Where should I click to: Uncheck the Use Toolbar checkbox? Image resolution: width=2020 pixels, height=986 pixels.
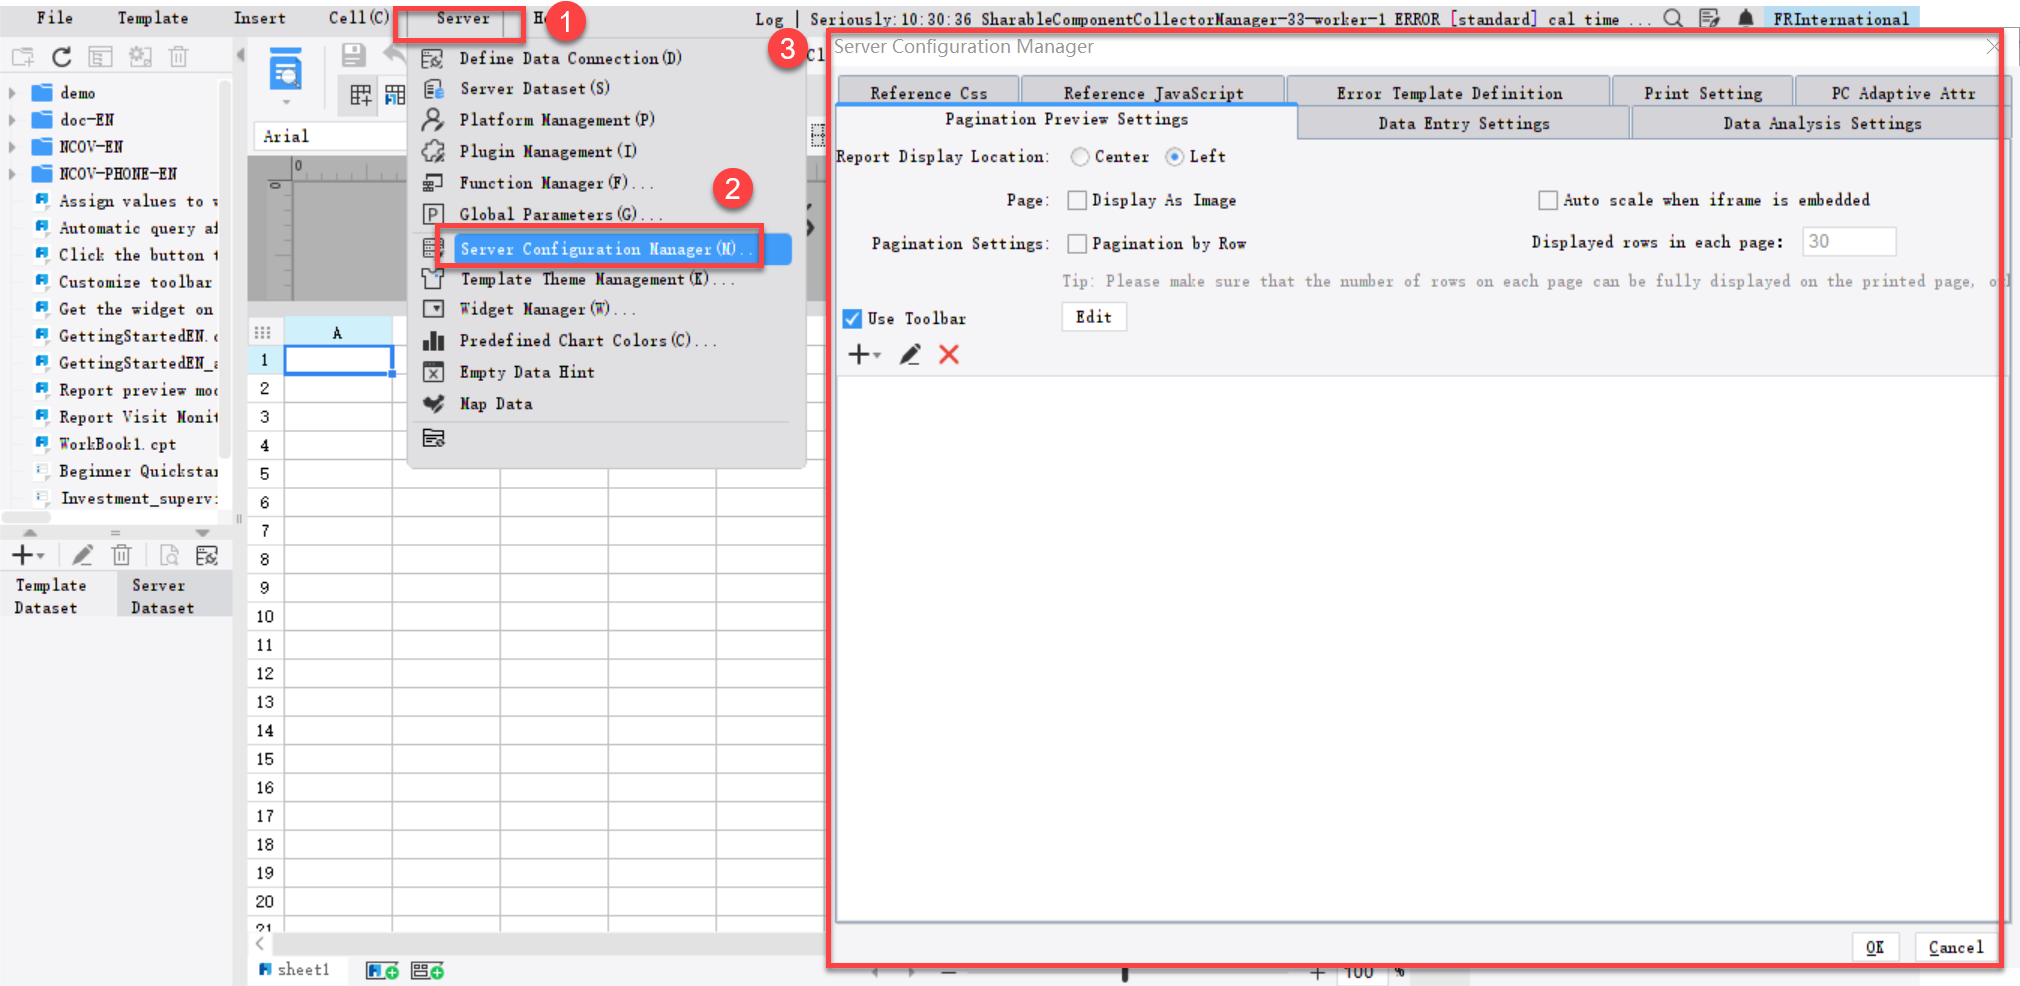coord(852,319)
